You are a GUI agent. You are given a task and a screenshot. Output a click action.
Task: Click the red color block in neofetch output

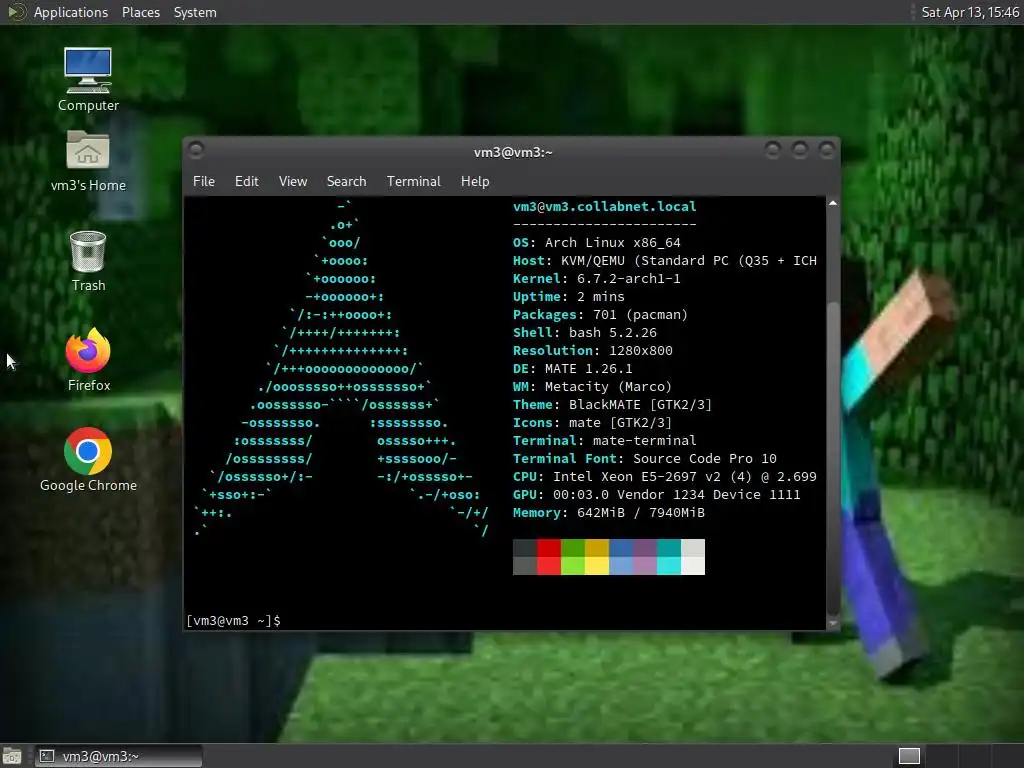tap(549, 557)
